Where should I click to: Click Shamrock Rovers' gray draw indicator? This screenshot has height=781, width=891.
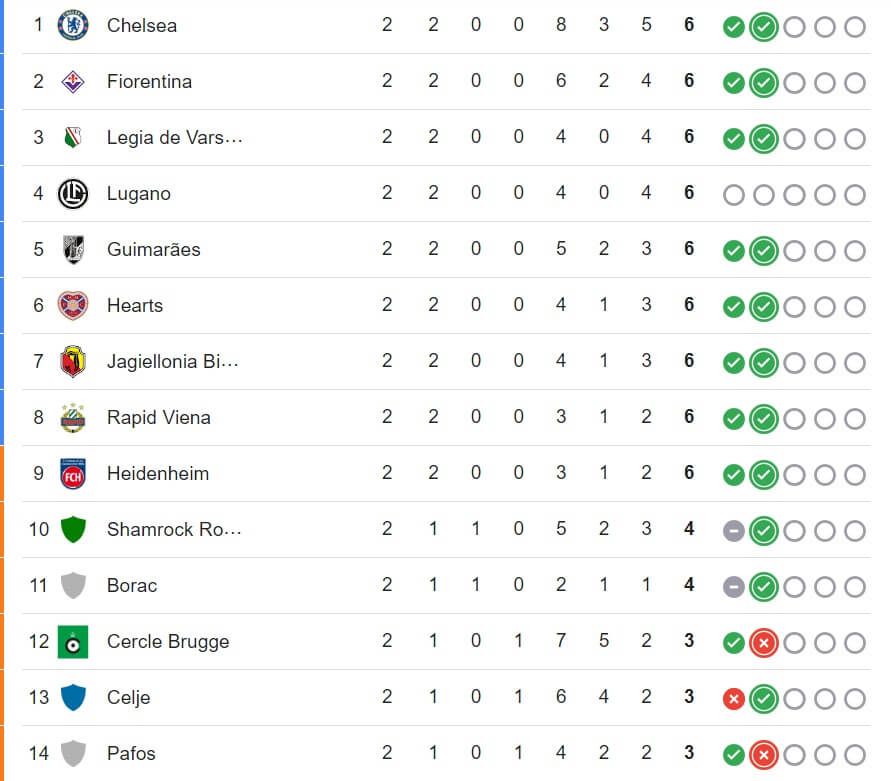[x=733, y=530]
